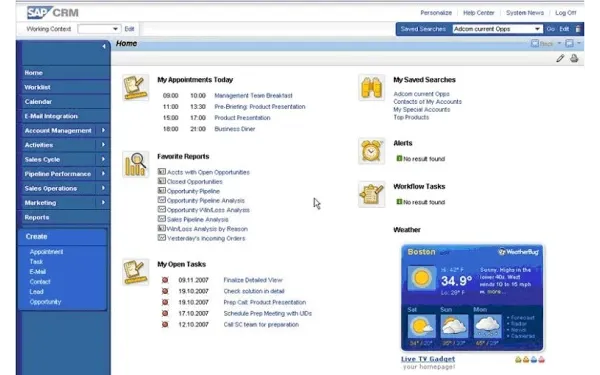Open Contacts of My Accounts saved search
The image size is (600, 375).
[x=427, y=102]
